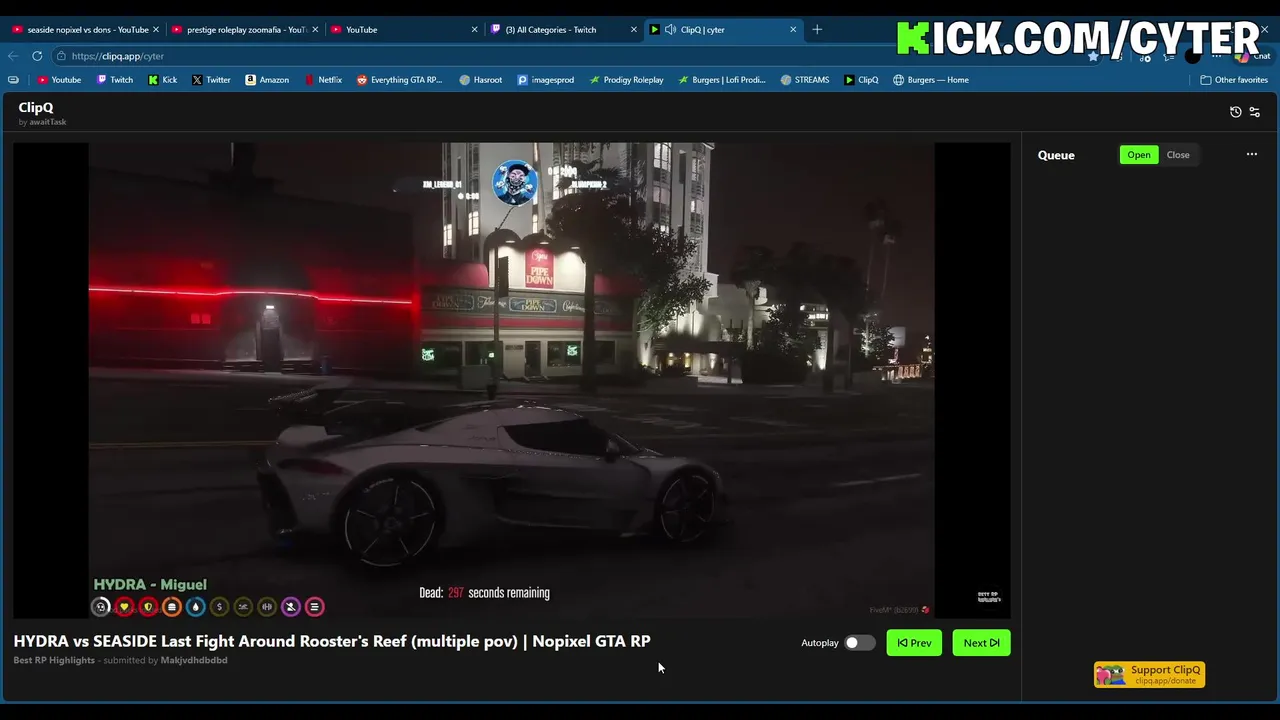View site info icon beside the URL

coord(61,56)
